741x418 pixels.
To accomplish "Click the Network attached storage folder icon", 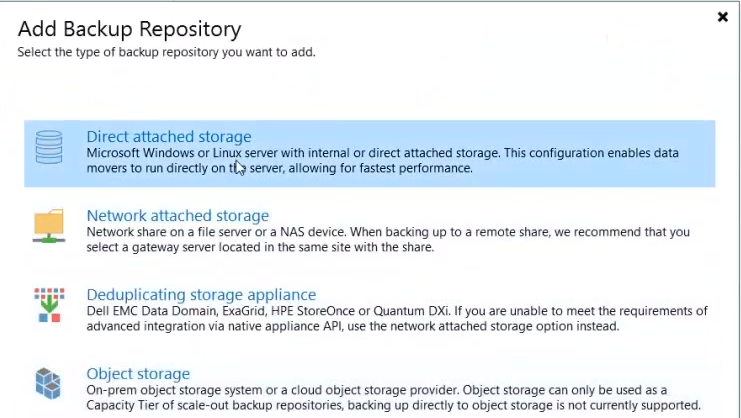I will click(x=48, y=225).
